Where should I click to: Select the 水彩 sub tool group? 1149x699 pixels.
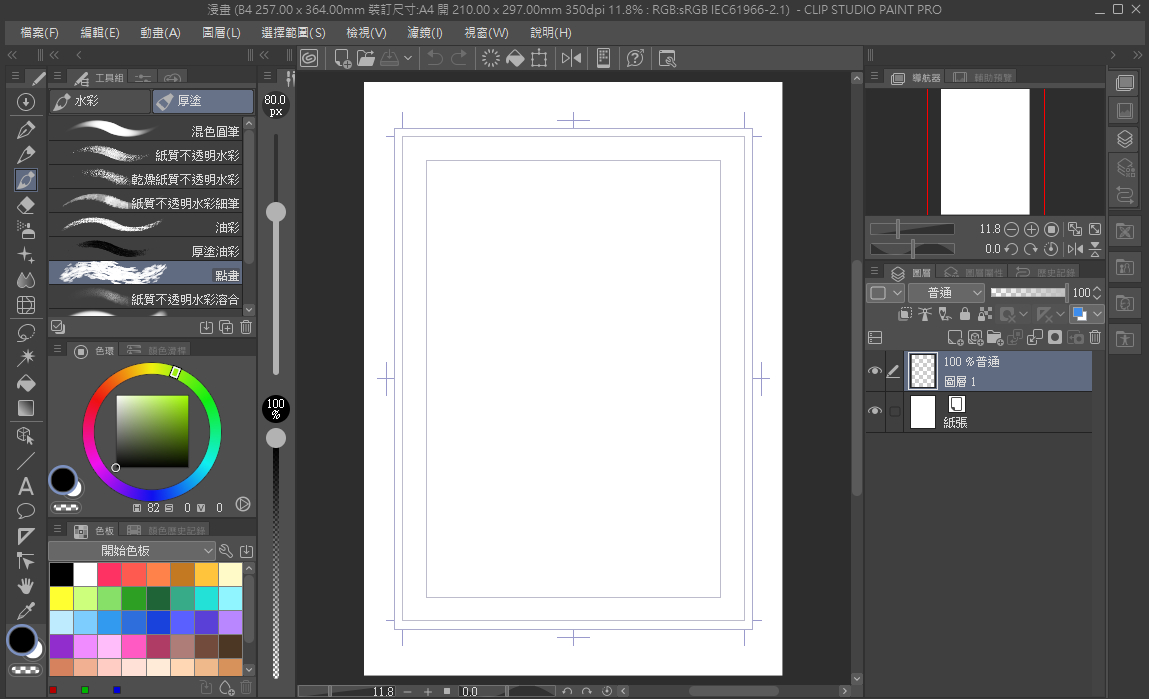tap(100, 101)
